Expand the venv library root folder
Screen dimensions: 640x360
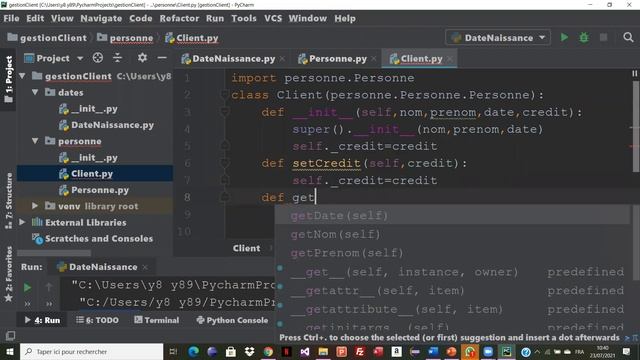[35, 206]
